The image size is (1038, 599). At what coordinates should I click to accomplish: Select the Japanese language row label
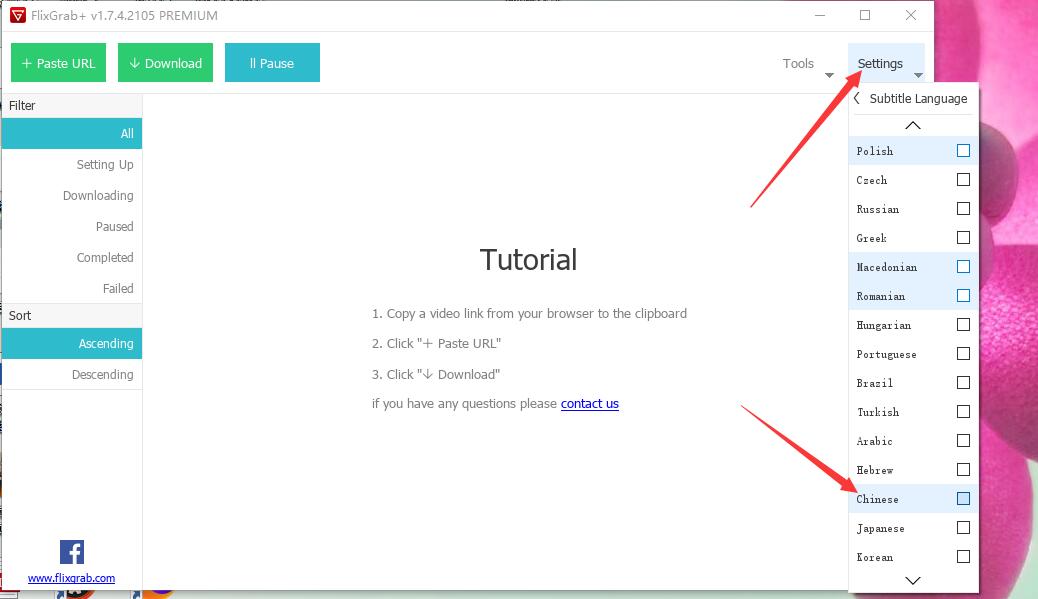[x=880, y=528]
